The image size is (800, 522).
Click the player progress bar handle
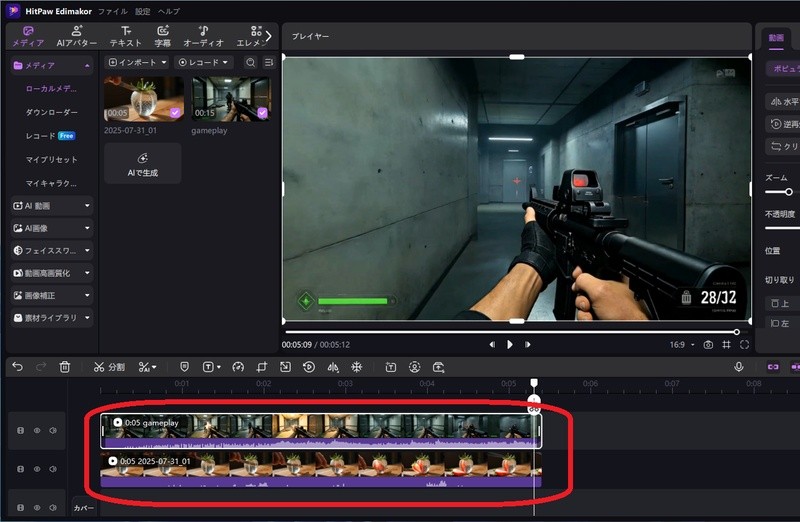point(736,332)
